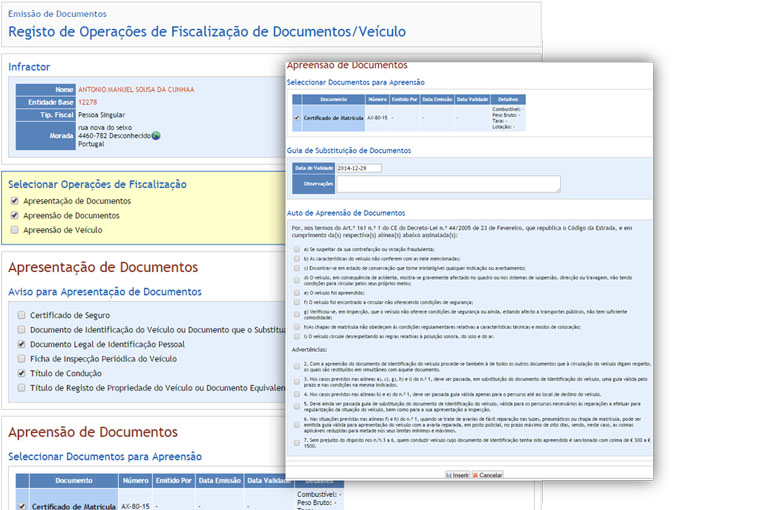The width and height of the screenshot is (768, 510).
Task: Check the Certificado de Seguro option
Action: pos(21,315)
